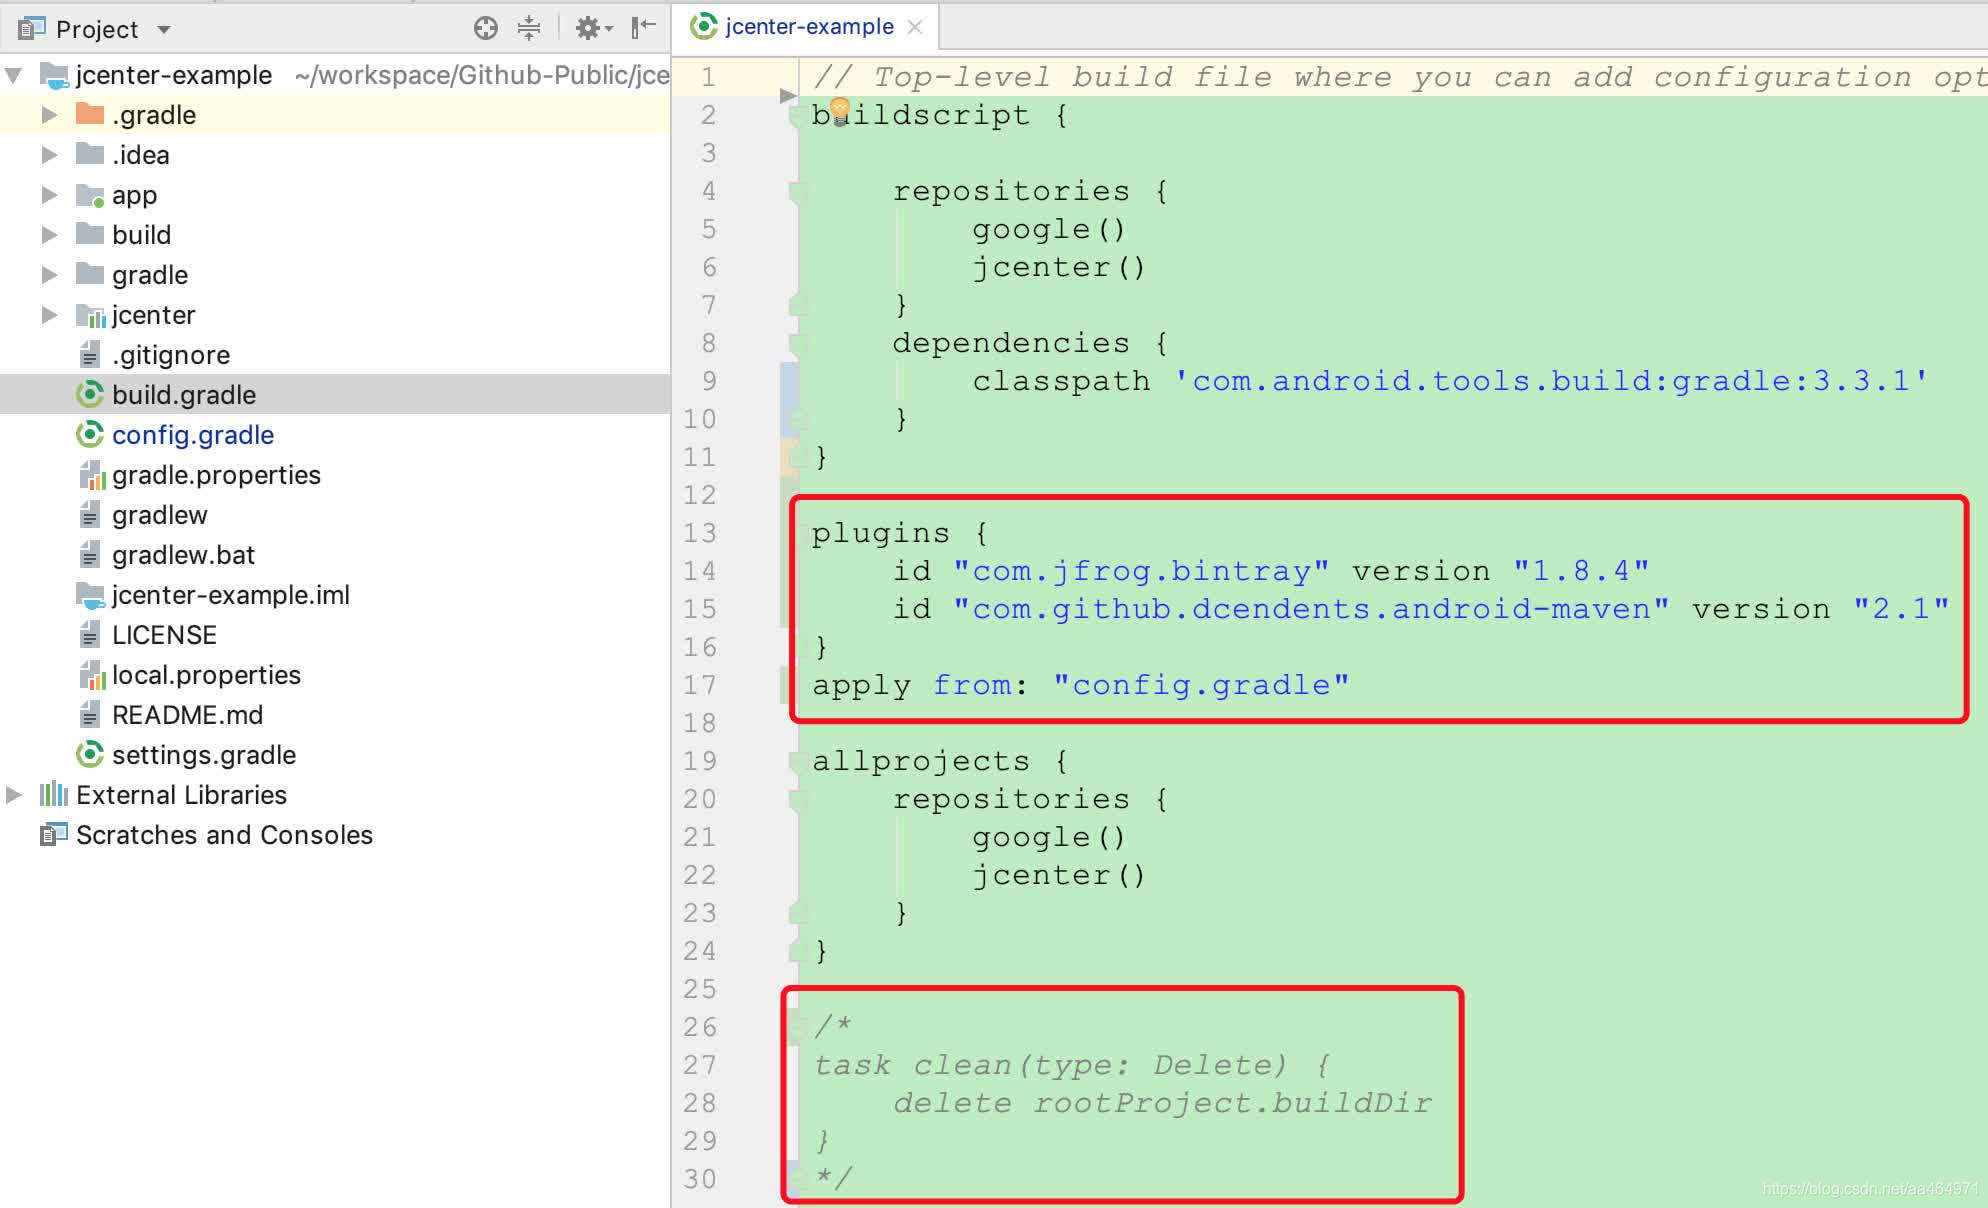This screenshot has height=1208, width=1988.
Task: Close the jcenter-example editor tab
Action: 914,27
